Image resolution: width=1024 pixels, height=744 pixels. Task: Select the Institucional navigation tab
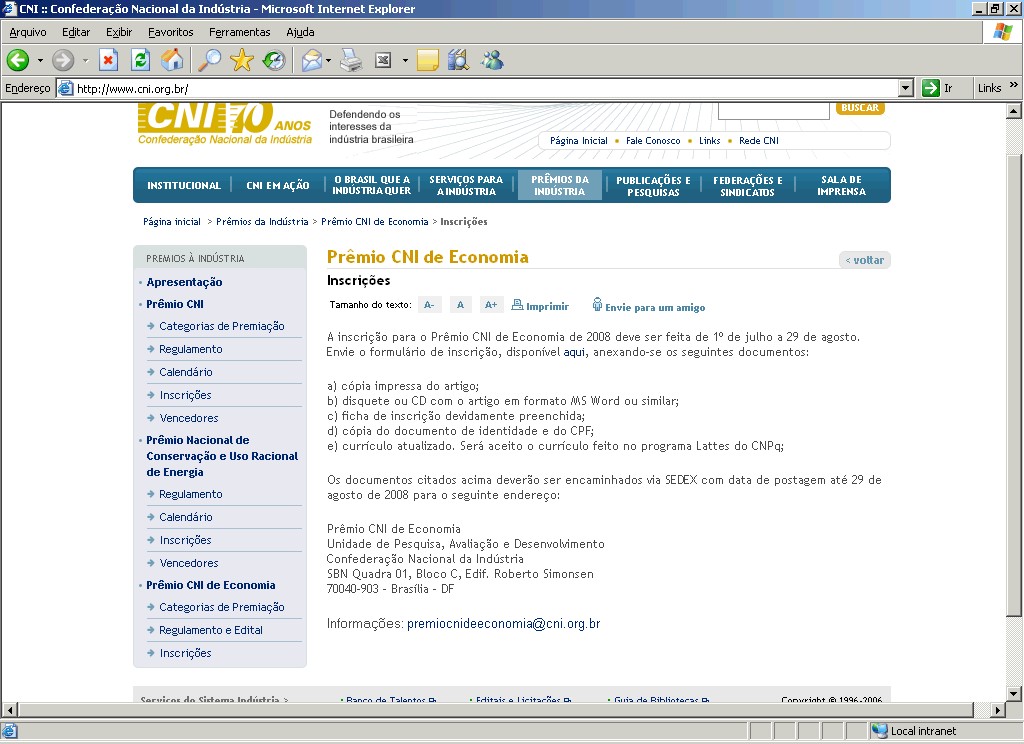tap(184, 186)
